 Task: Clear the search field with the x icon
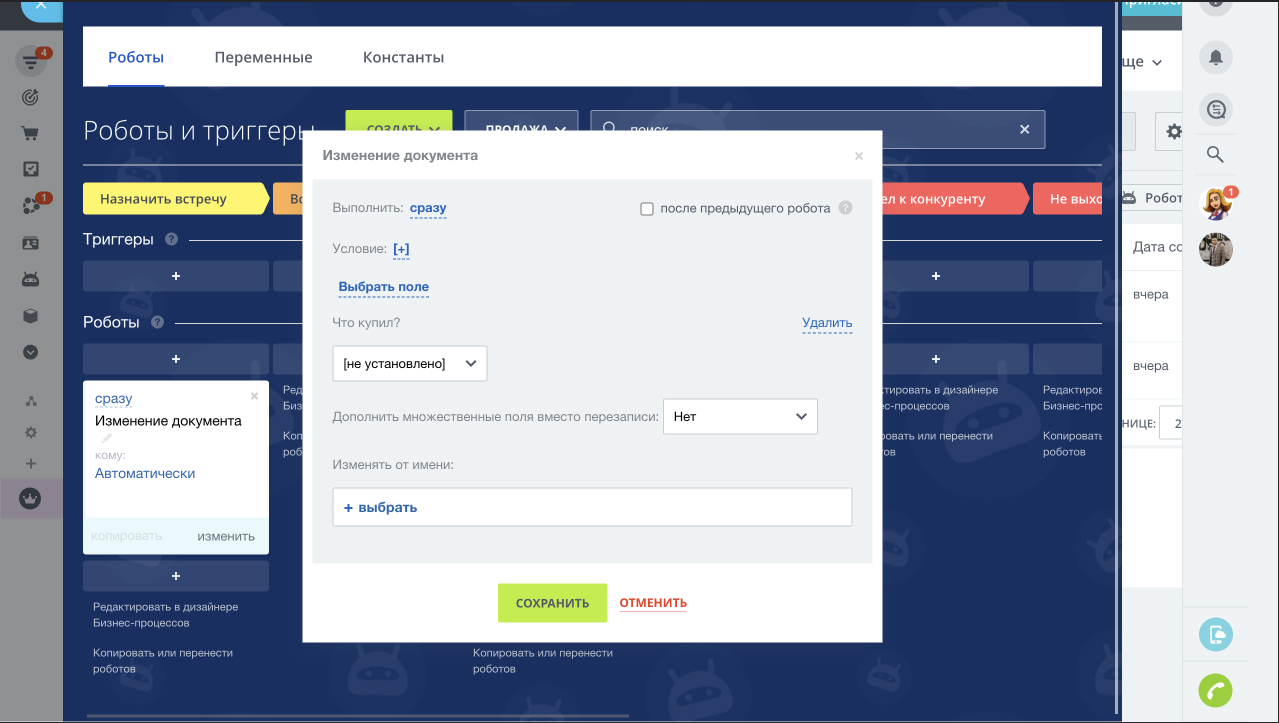1024,130
